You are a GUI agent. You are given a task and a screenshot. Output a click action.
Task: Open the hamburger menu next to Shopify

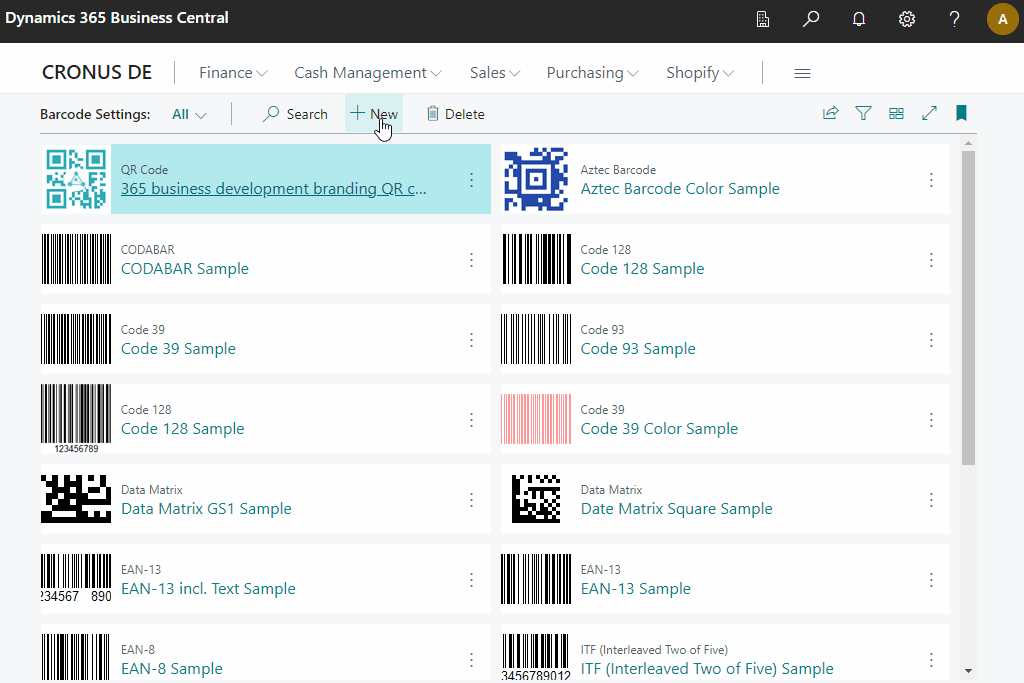pyautogui.click(x=804, y=72)
